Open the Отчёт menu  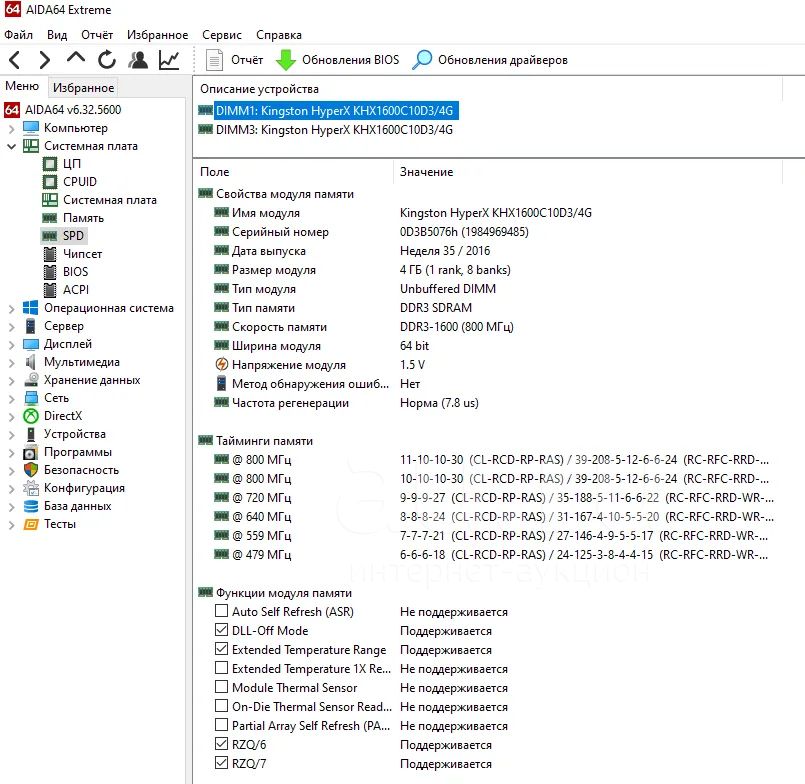point(97,35)
